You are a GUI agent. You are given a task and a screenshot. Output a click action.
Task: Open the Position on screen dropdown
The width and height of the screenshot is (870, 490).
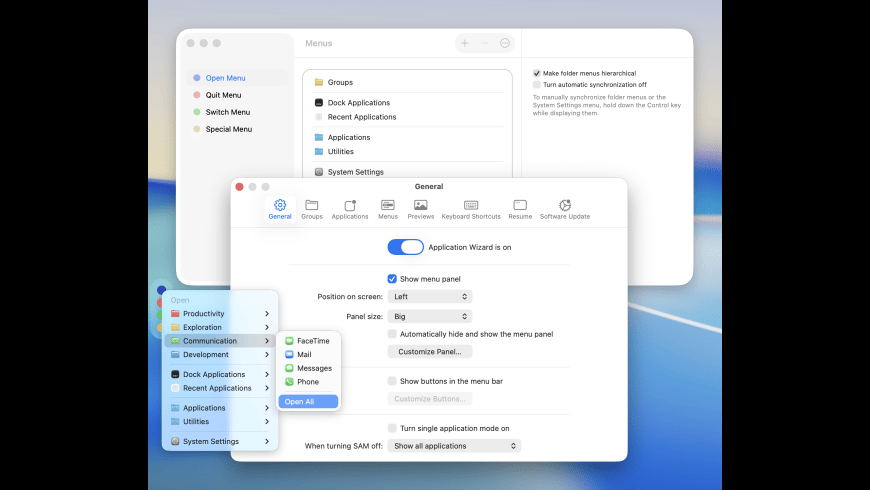coord(429,296)
